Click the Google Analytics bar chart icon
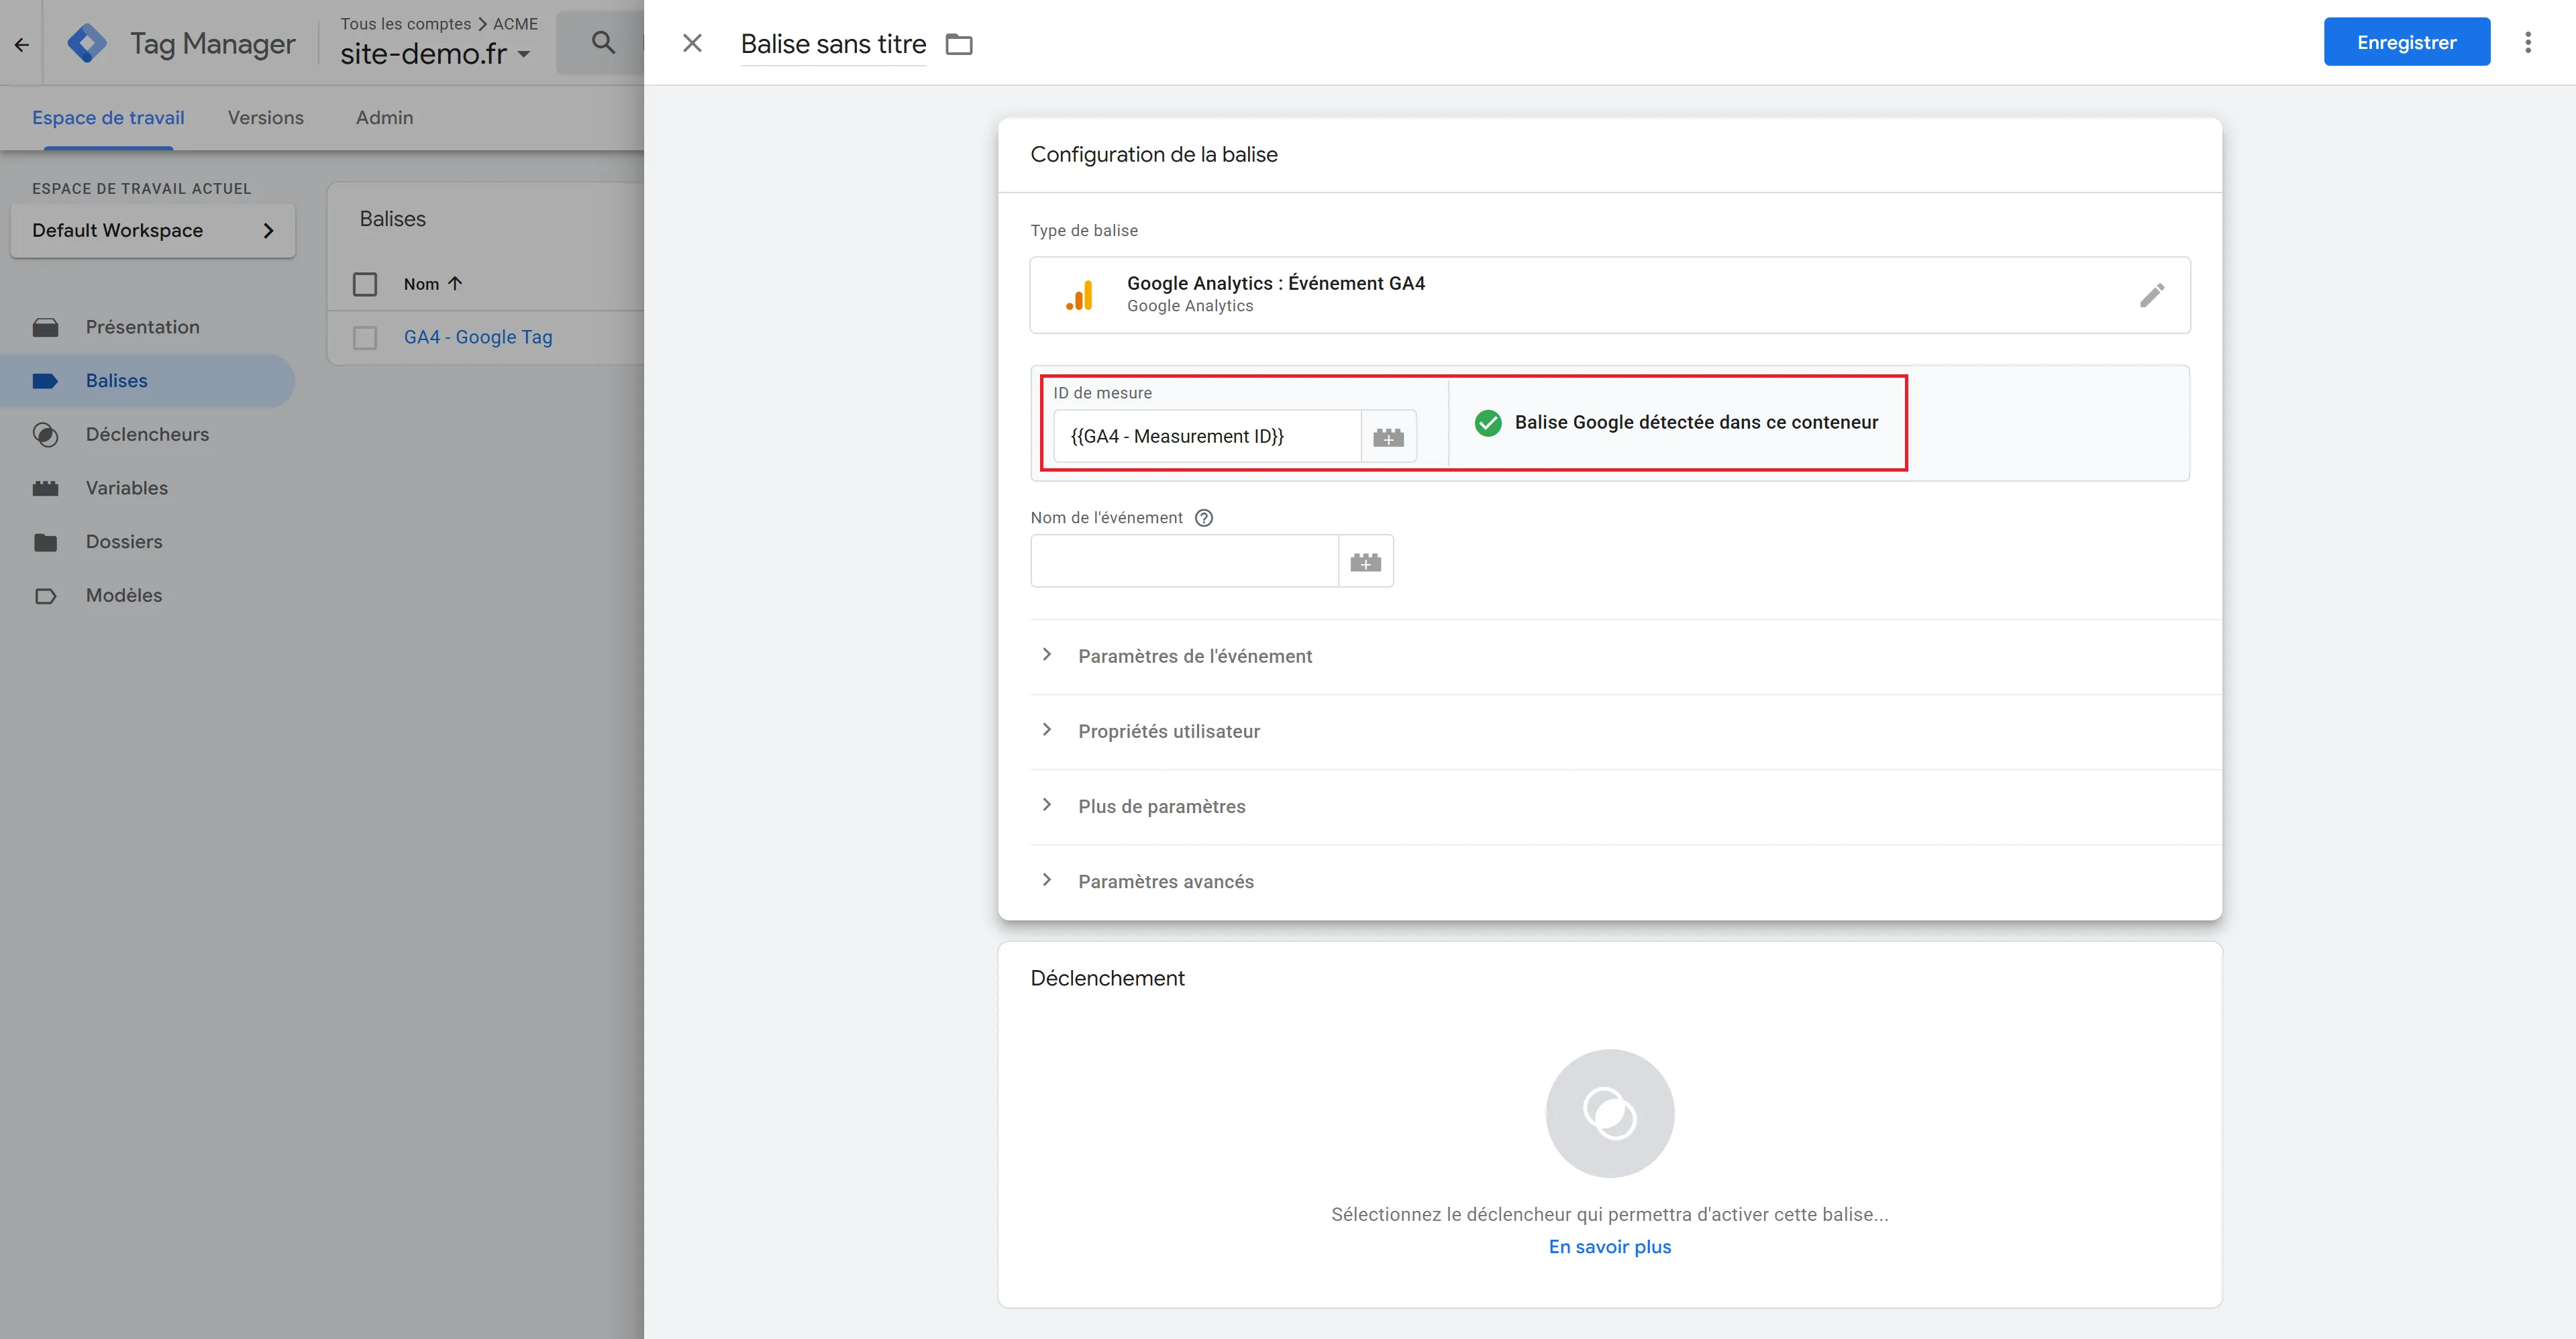 coord(1079,295)
